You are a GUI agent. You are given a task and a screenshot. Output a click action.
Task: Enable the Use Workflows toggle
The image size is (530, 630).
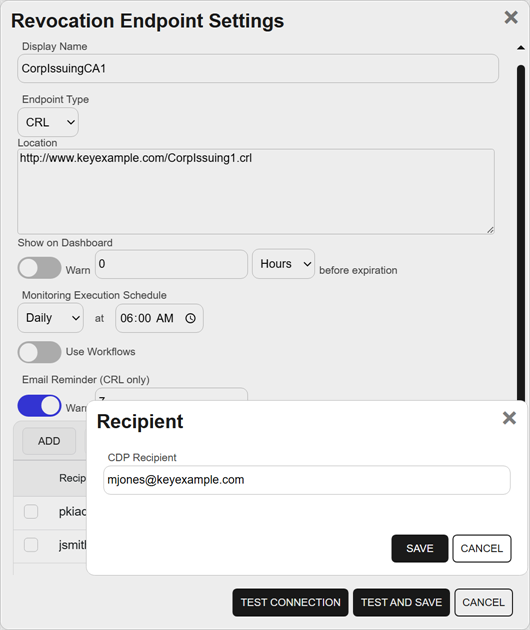pyautogui.click(x=39, y=352)
